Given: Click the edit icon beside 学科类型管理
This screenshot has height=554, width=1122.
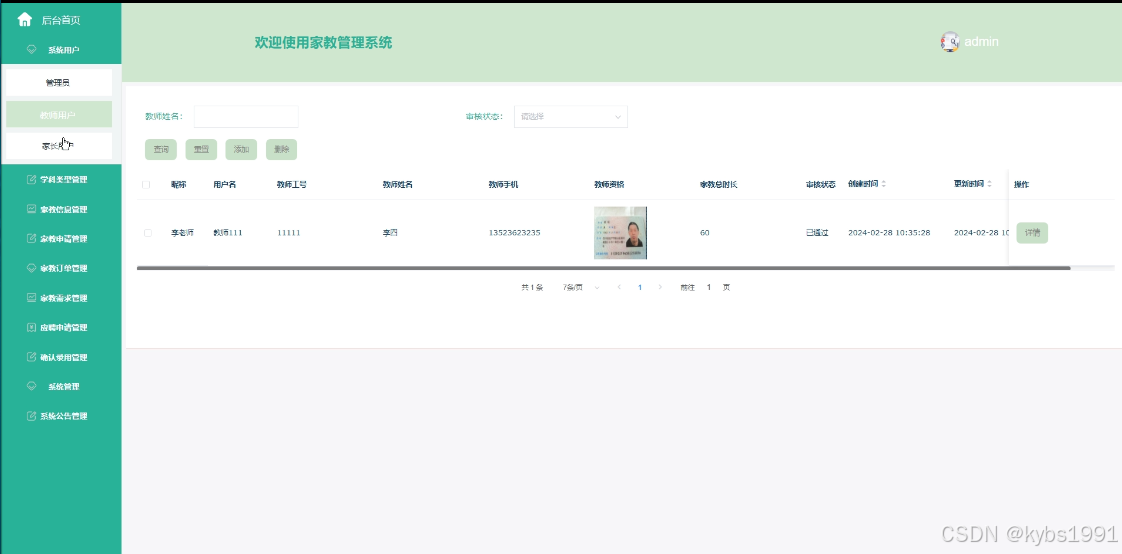Looking at the screenshot, I should (x=31, y=179).
